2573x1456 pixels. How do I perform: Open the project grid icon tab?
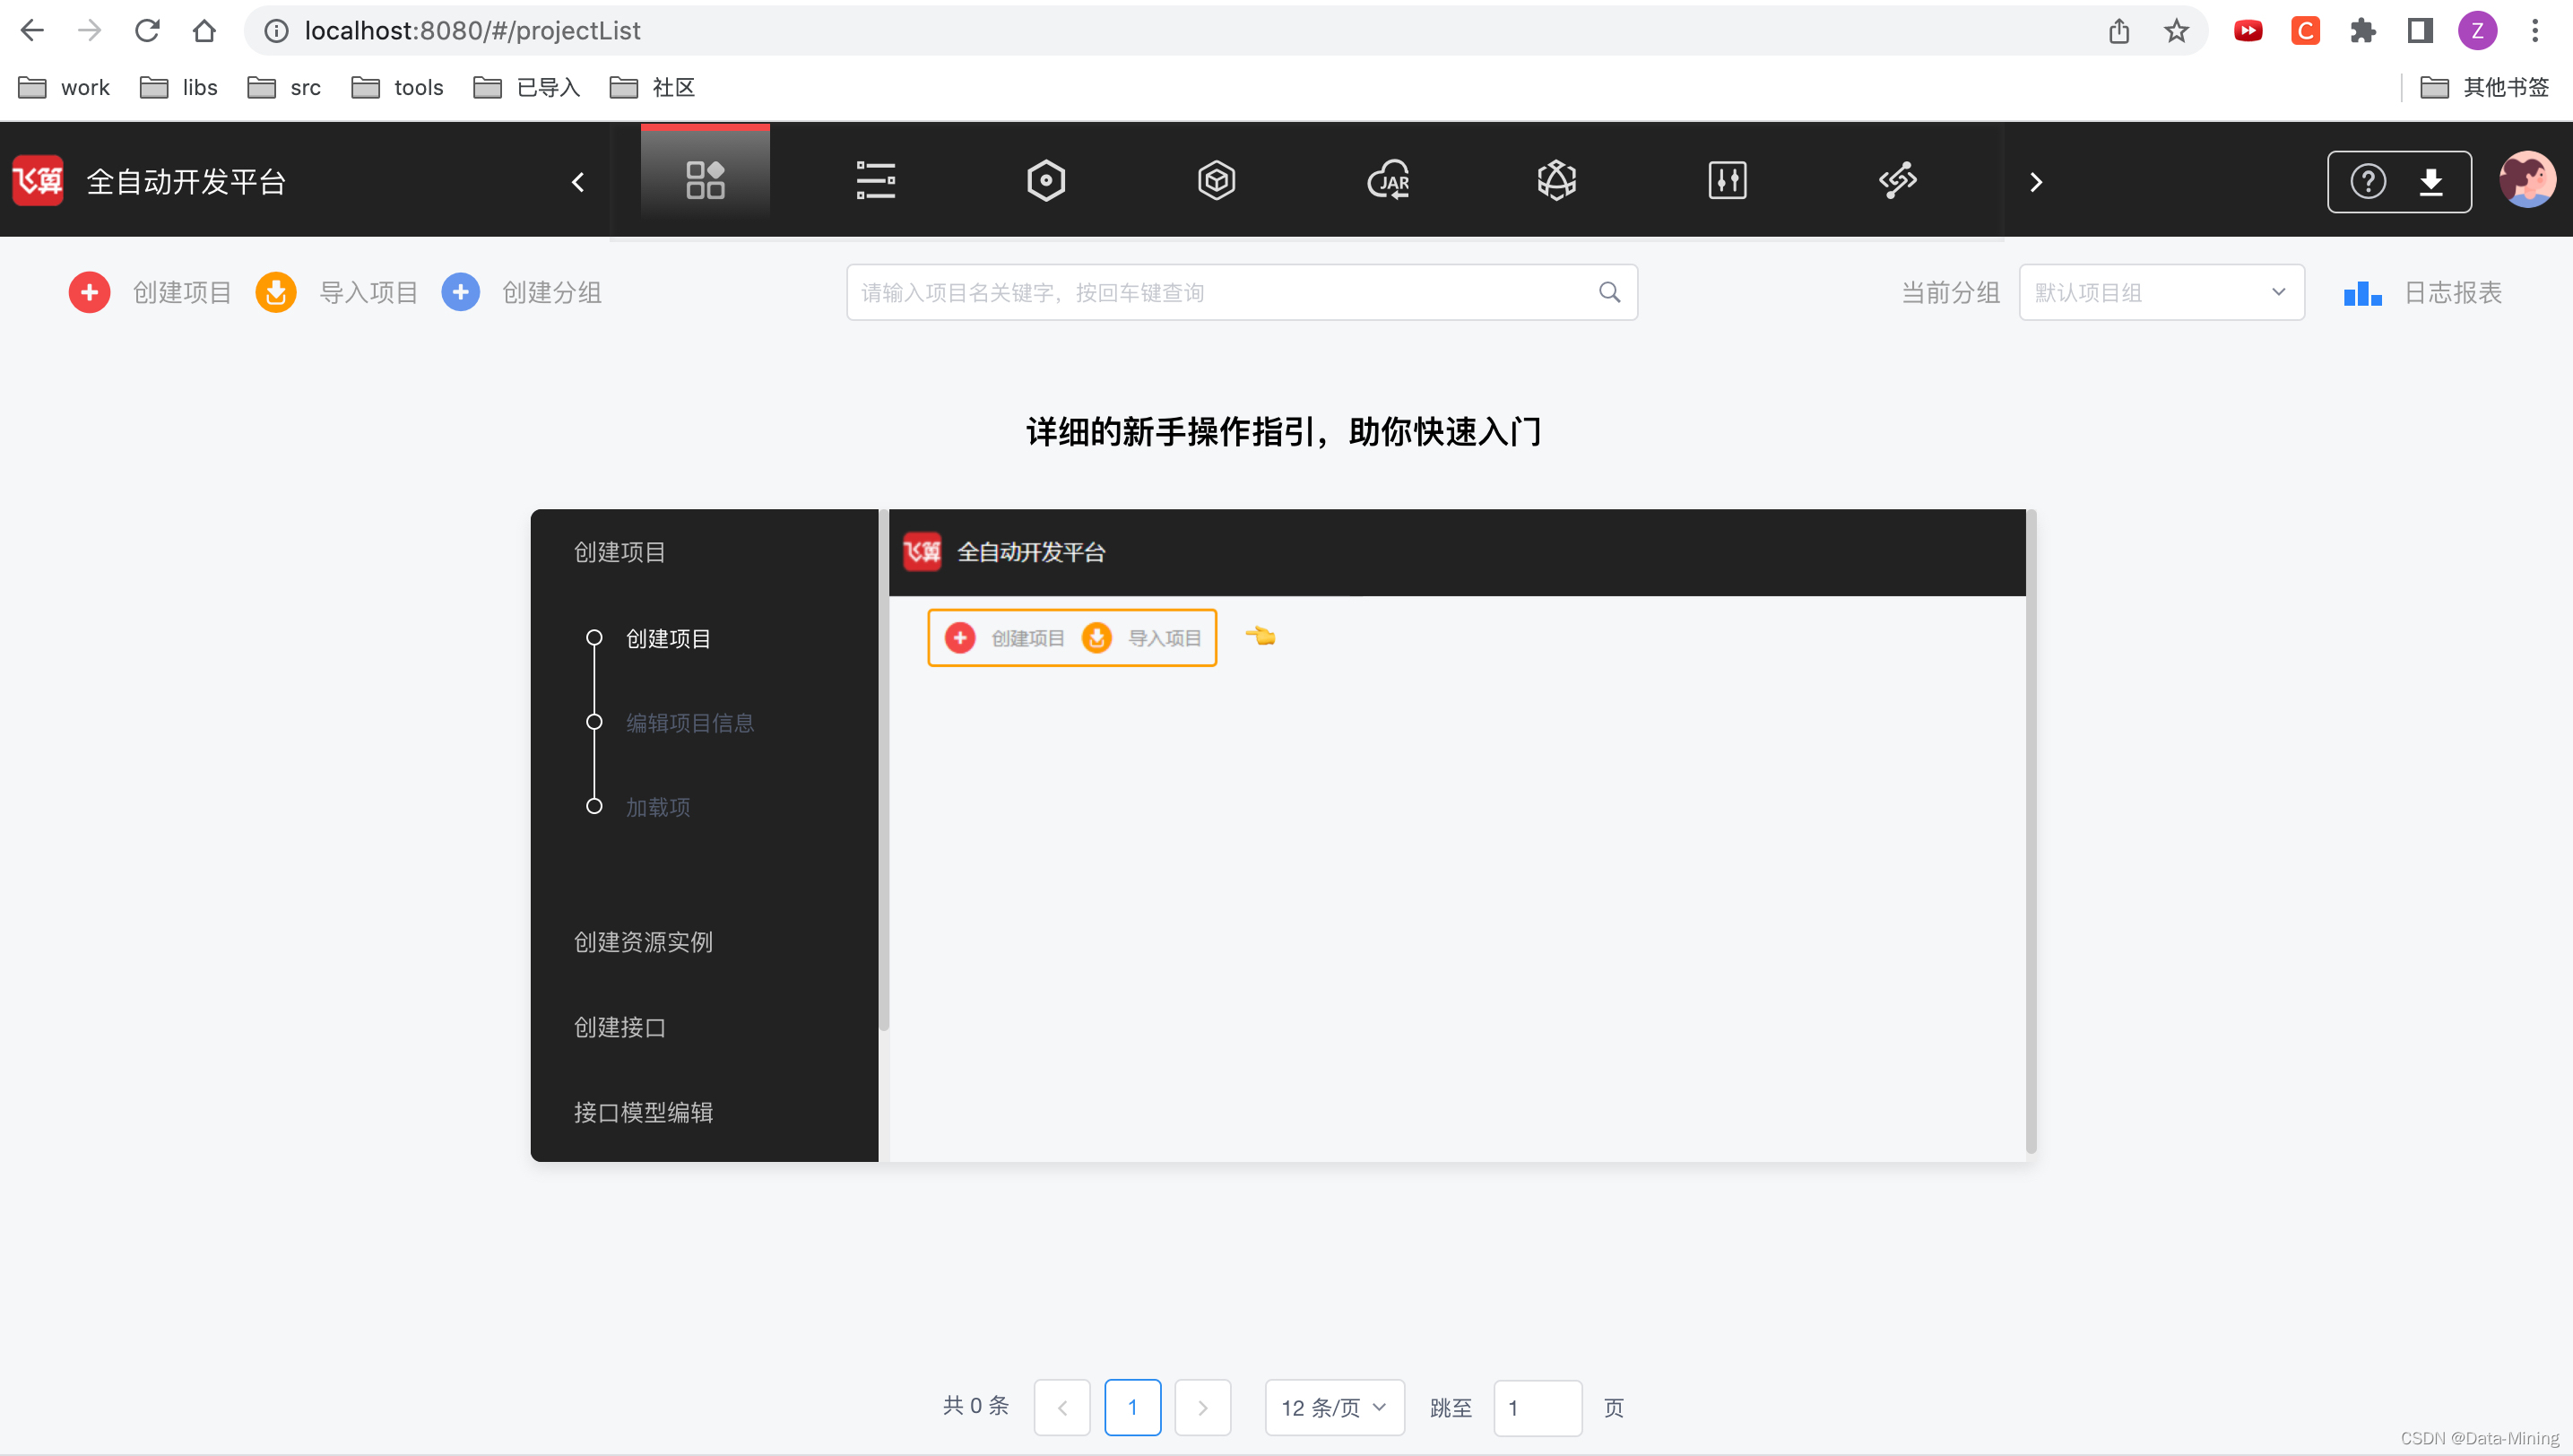point(705,181)
